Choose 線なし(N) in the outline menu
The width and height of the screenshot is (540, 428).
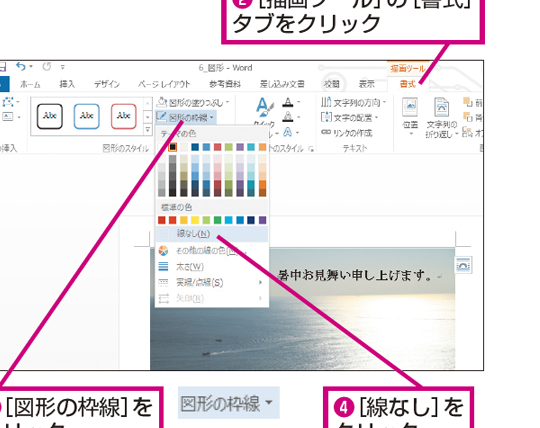click(x=212, y=234)
